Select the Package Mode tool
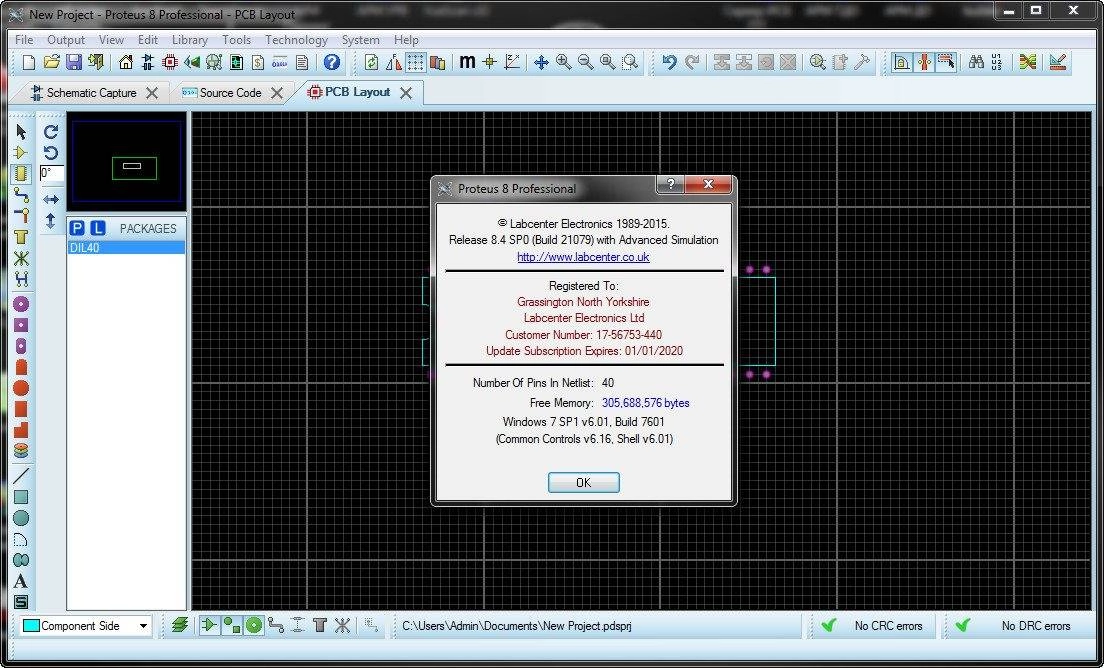1104x668 pixels. [x=20, y=173]
